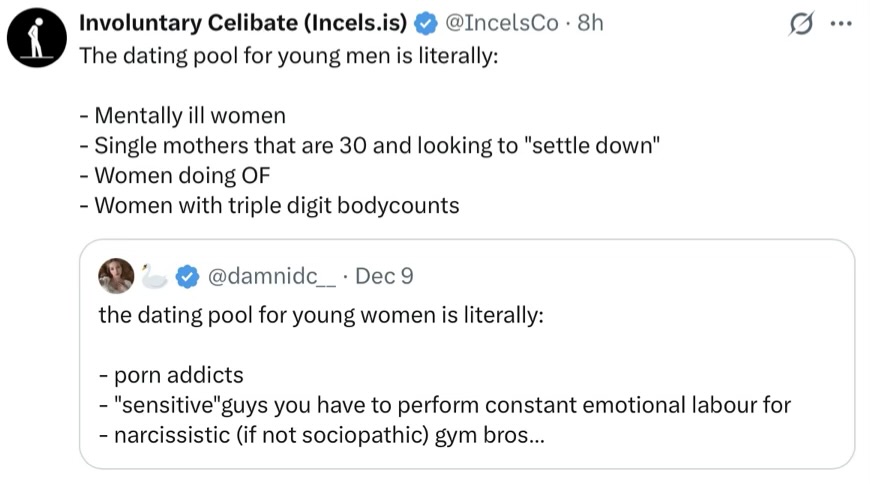Click the slashed-circle Grok icon
The height and width of the screenshot is (484, 870).
click(800, 24)
